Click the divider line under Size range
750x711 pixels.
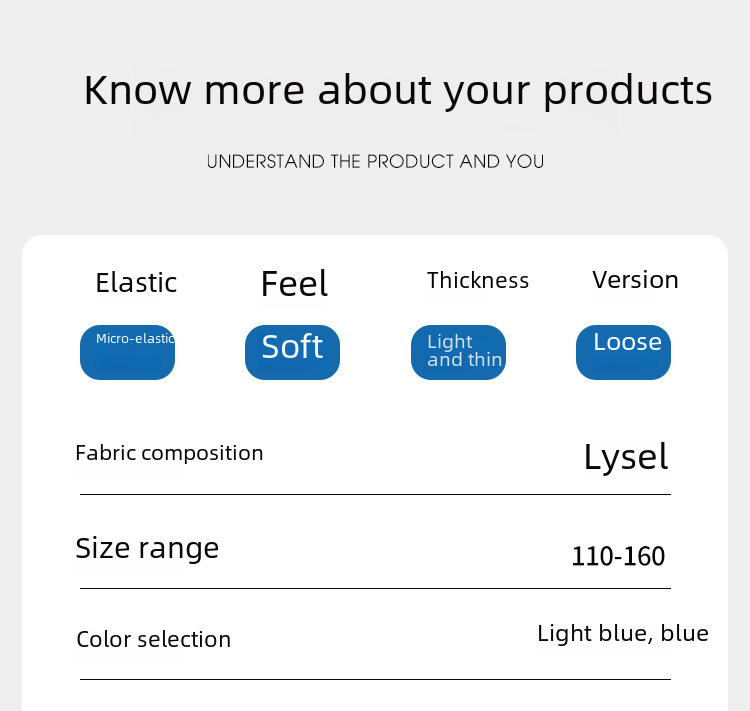click(x=375, y=588)
